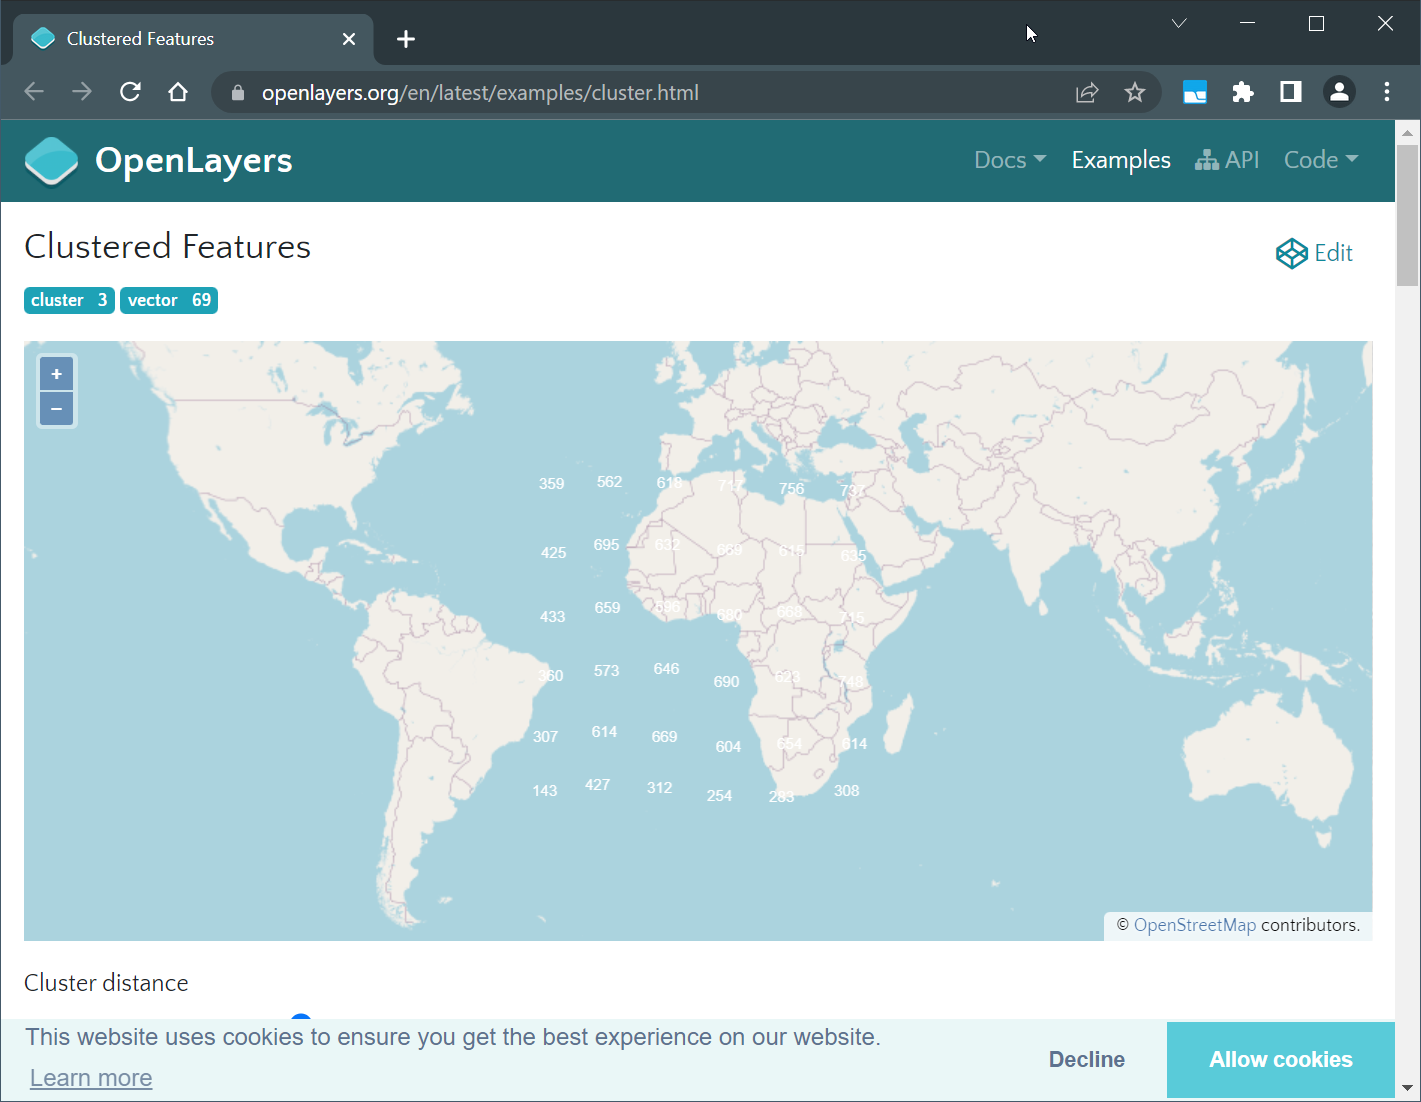1421x1102 pixels.
Task: Click the browser address bar
Action: pos(600,92)
